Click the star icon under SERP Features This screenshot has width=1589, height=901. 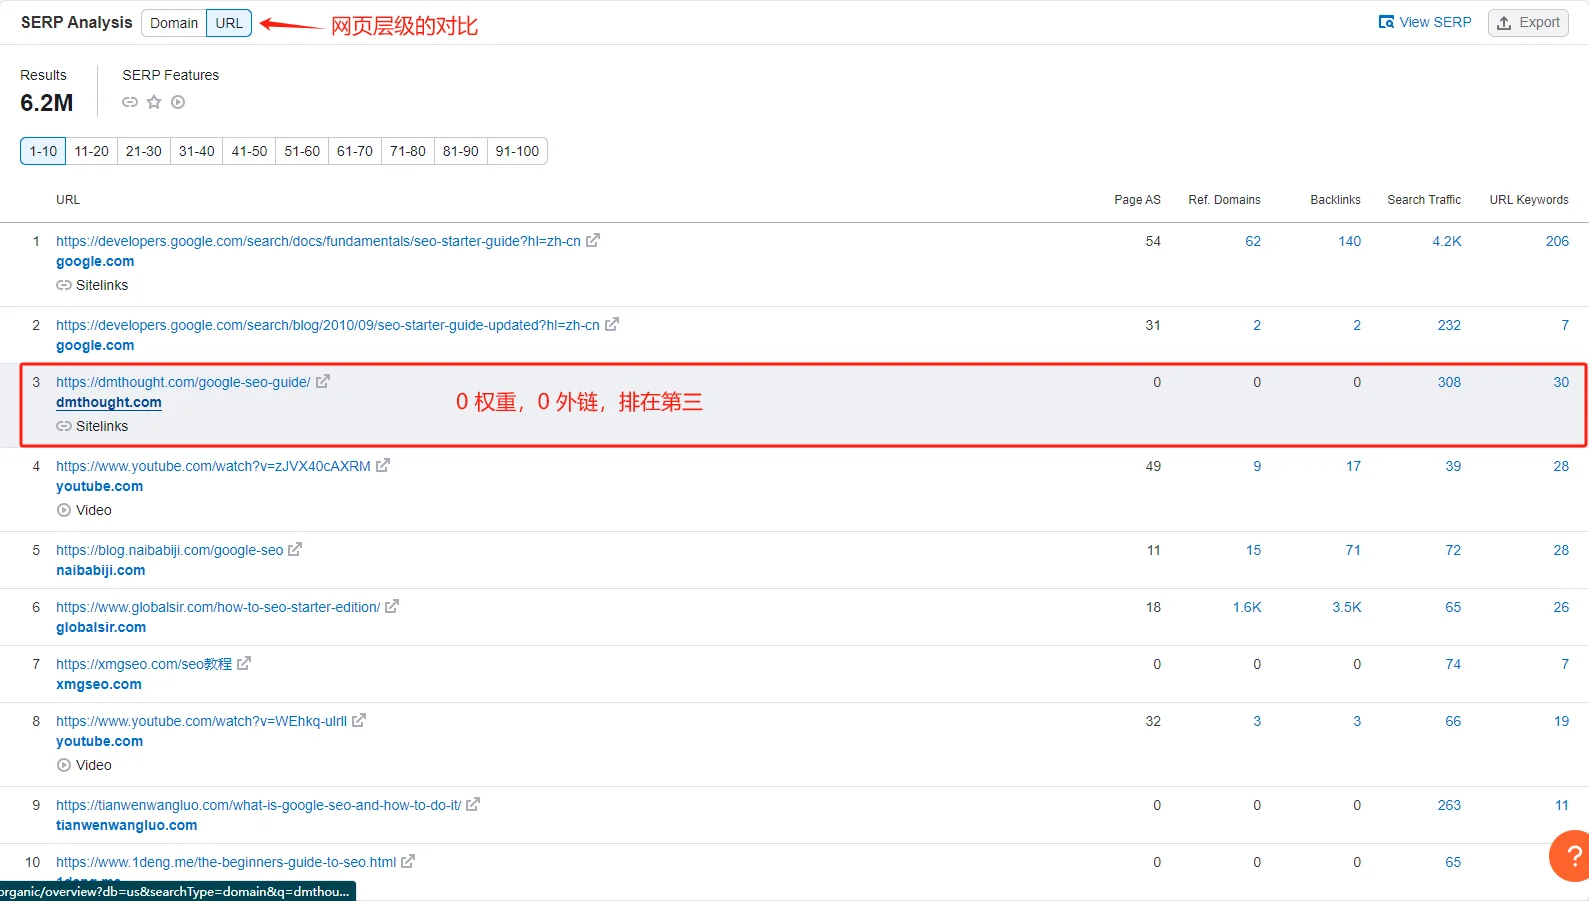154,102
